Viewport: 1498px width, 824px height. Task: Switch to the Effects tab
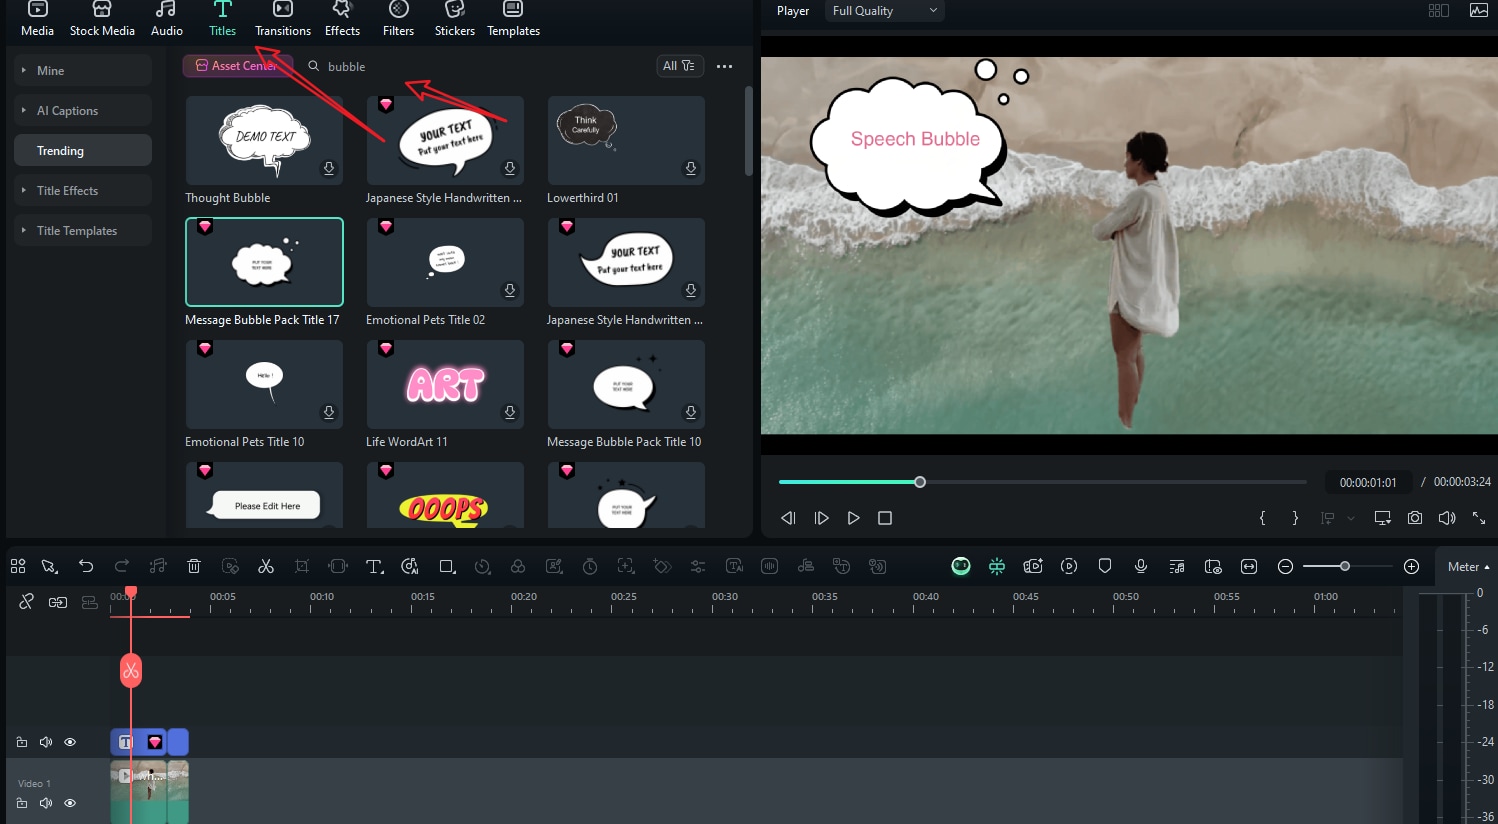(x=342, y=20)
